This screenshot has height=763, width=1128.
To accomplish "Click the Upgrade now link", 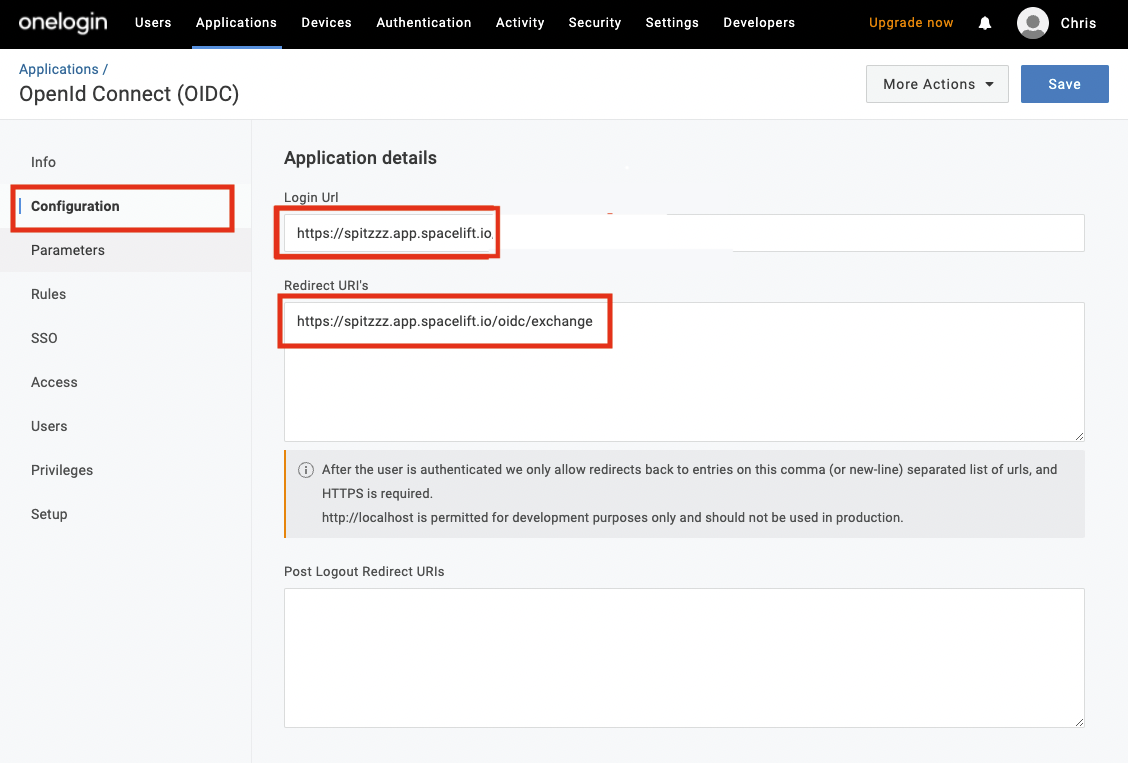I will click(x=910, y=22).
